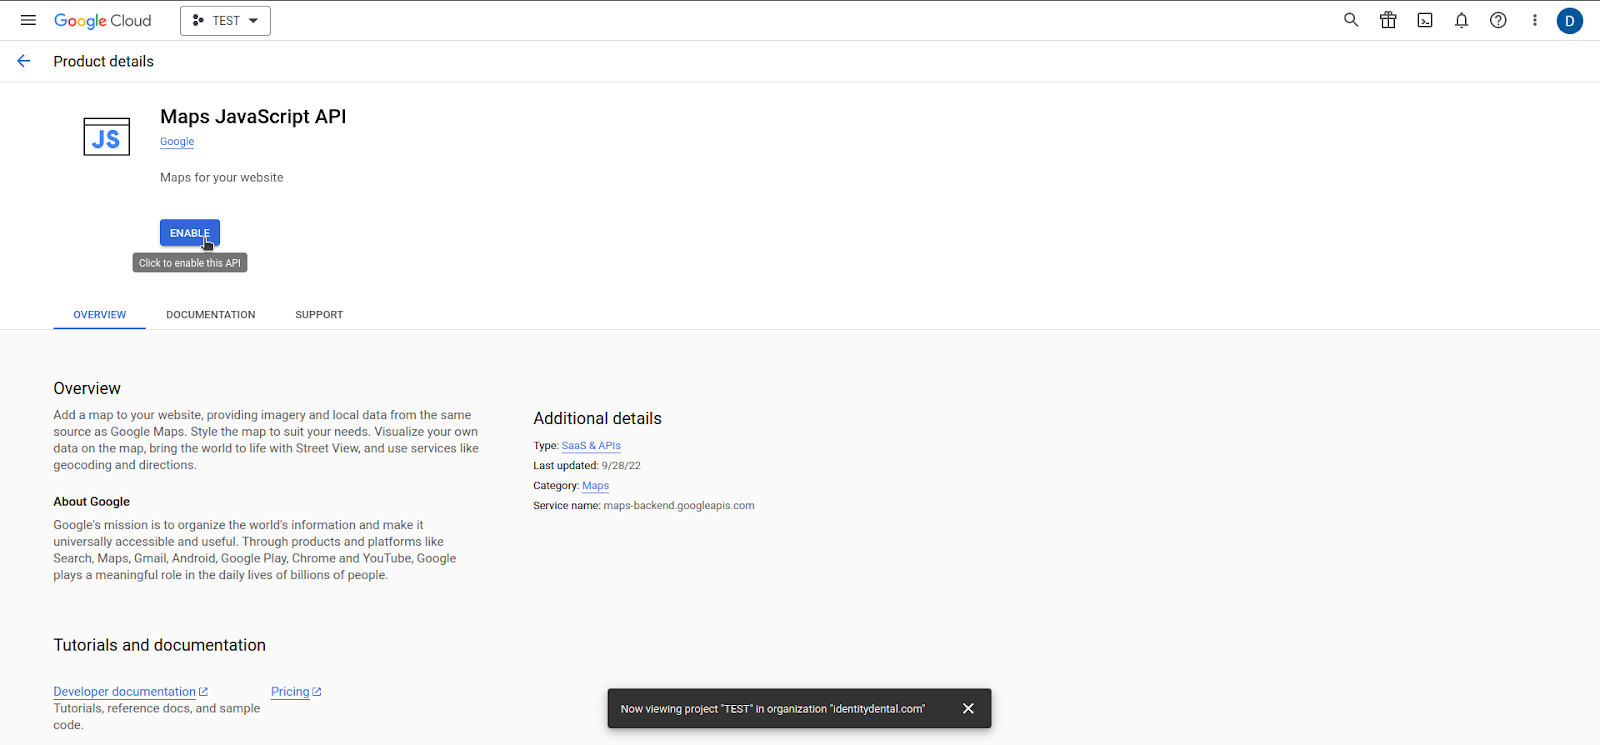Activate Cloud Shell terminal icon
1600x745 pixels.
[1425, 20]
